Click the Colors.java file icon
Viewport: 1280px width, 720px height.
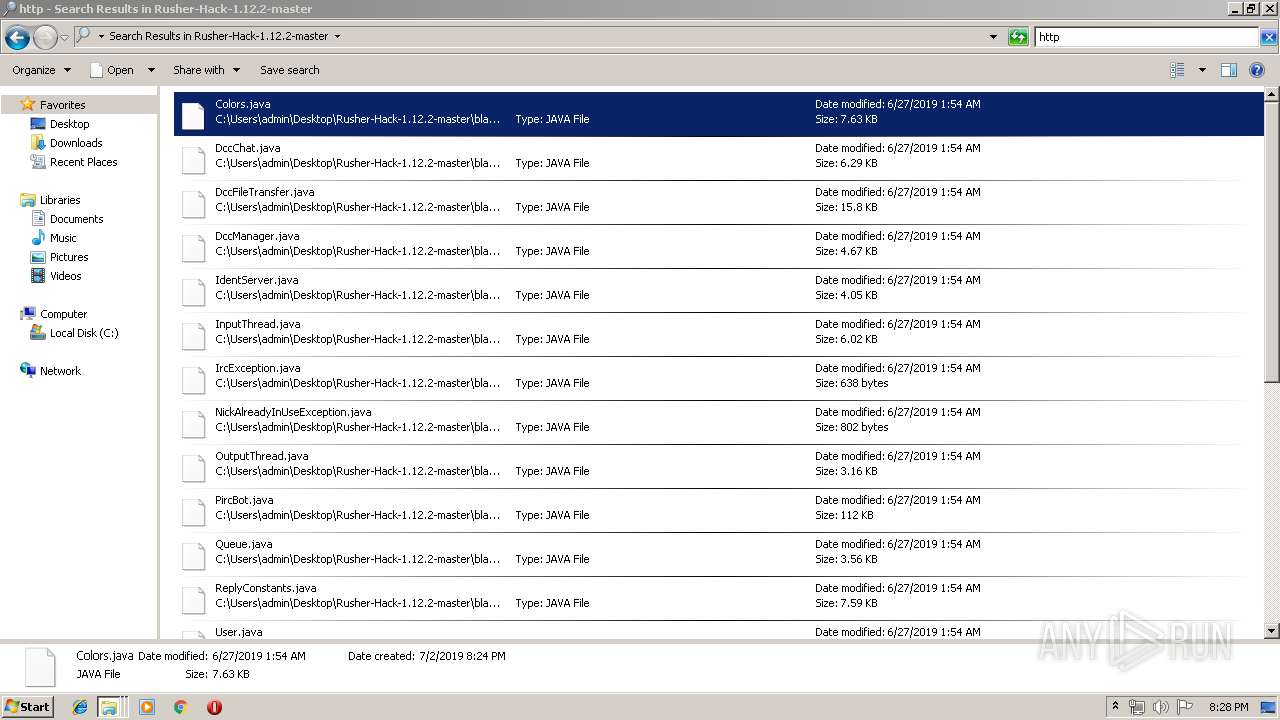click(x=193, y=115)
